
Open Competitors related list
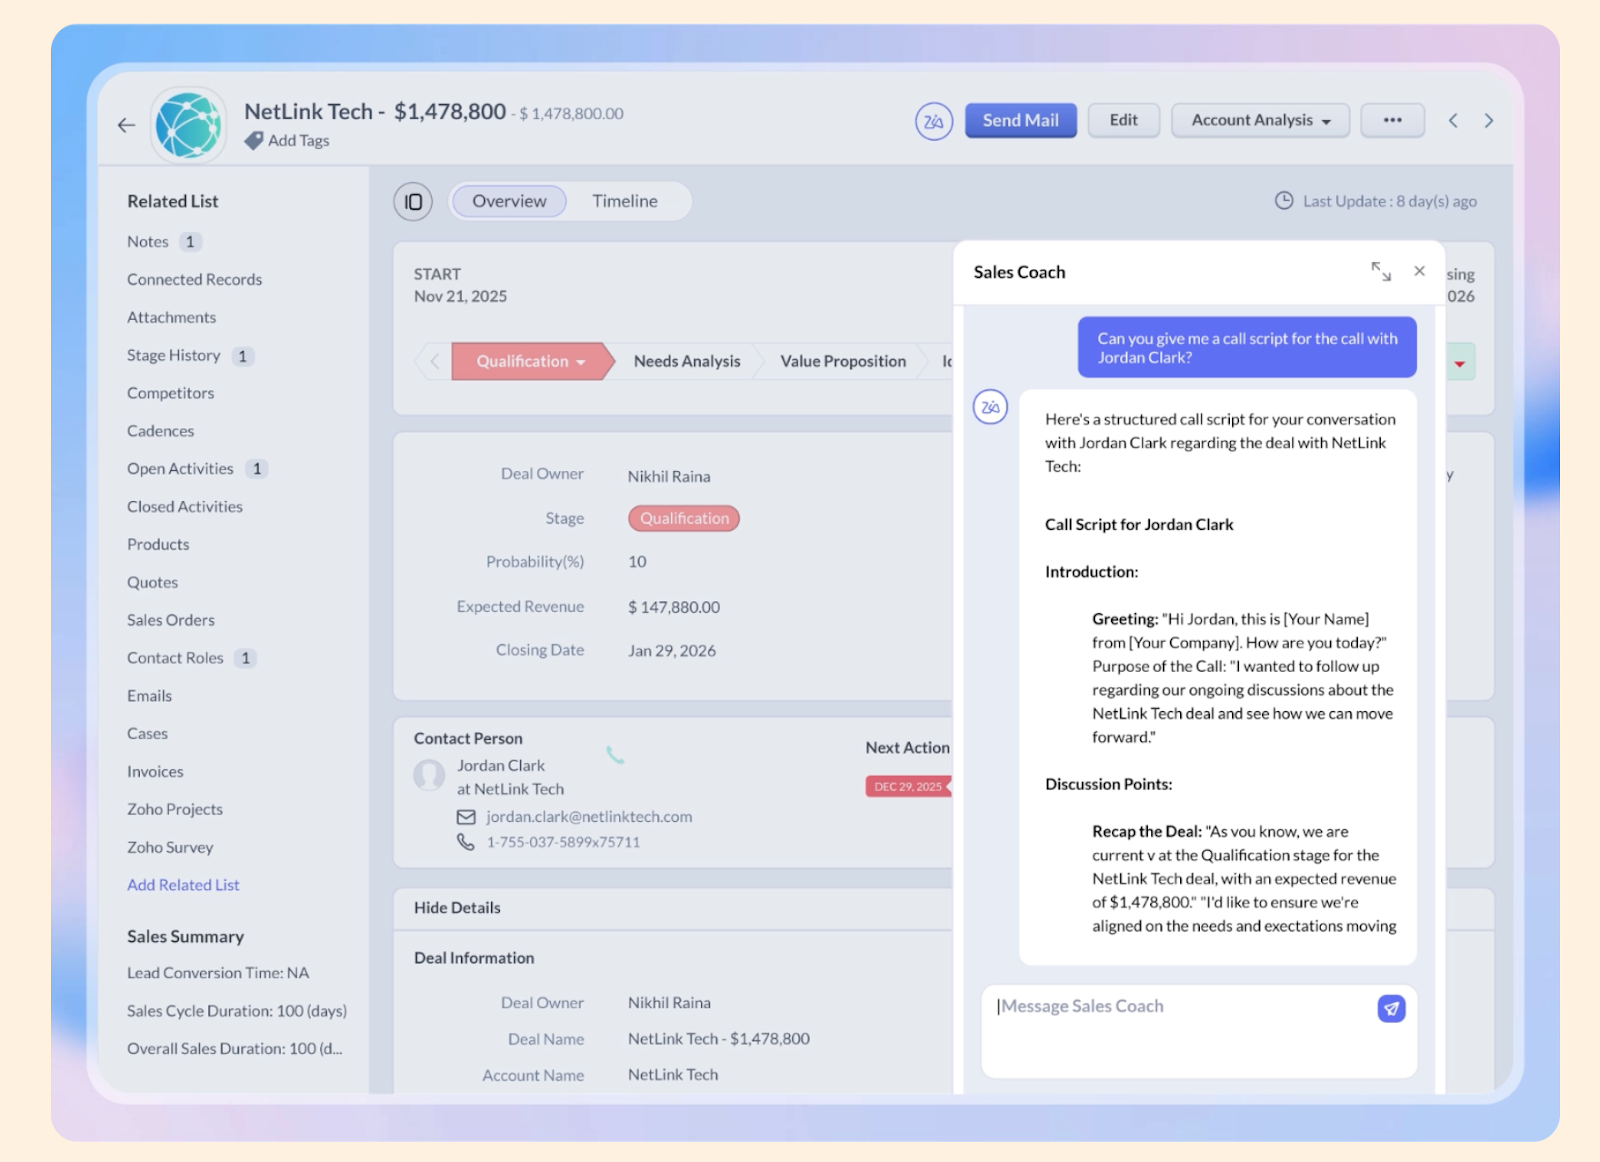[x=170, y=393]
